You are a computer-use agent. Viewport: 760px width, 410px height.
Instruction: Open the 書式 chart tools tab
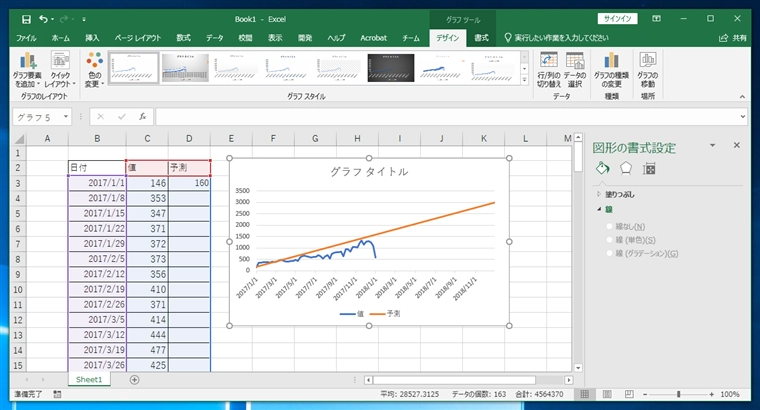tap(481, 38)
